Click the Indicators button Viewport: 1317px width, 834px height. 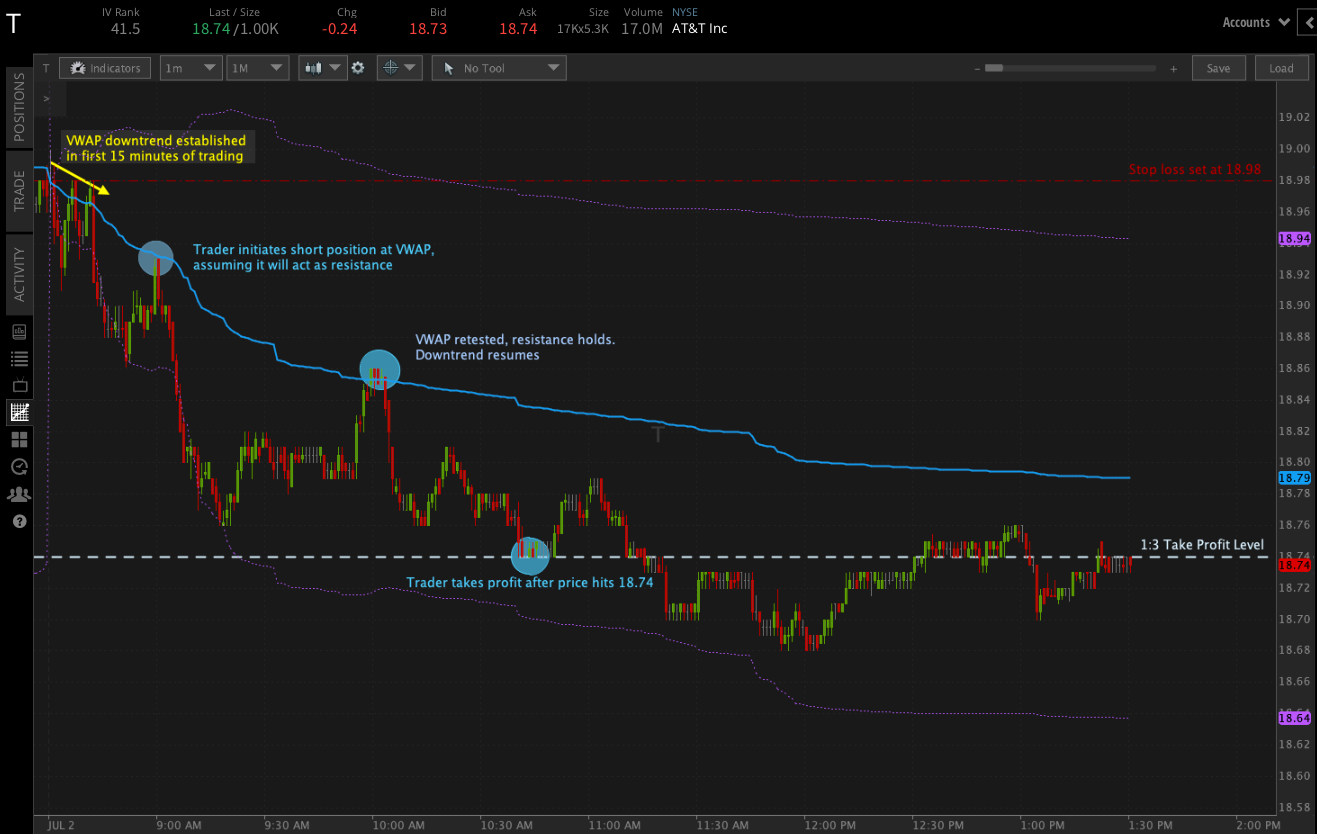(x=104, y=67)
